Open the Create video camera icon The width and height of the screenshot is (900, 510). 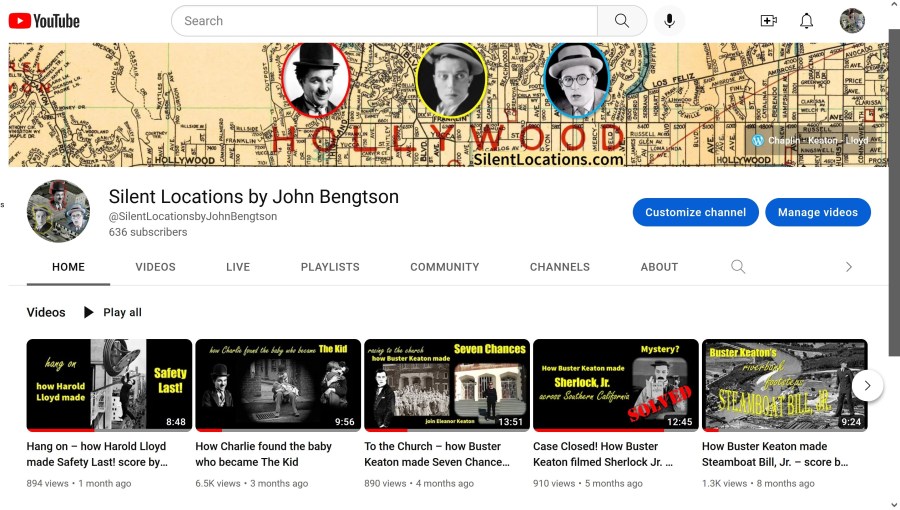[768, 21]
